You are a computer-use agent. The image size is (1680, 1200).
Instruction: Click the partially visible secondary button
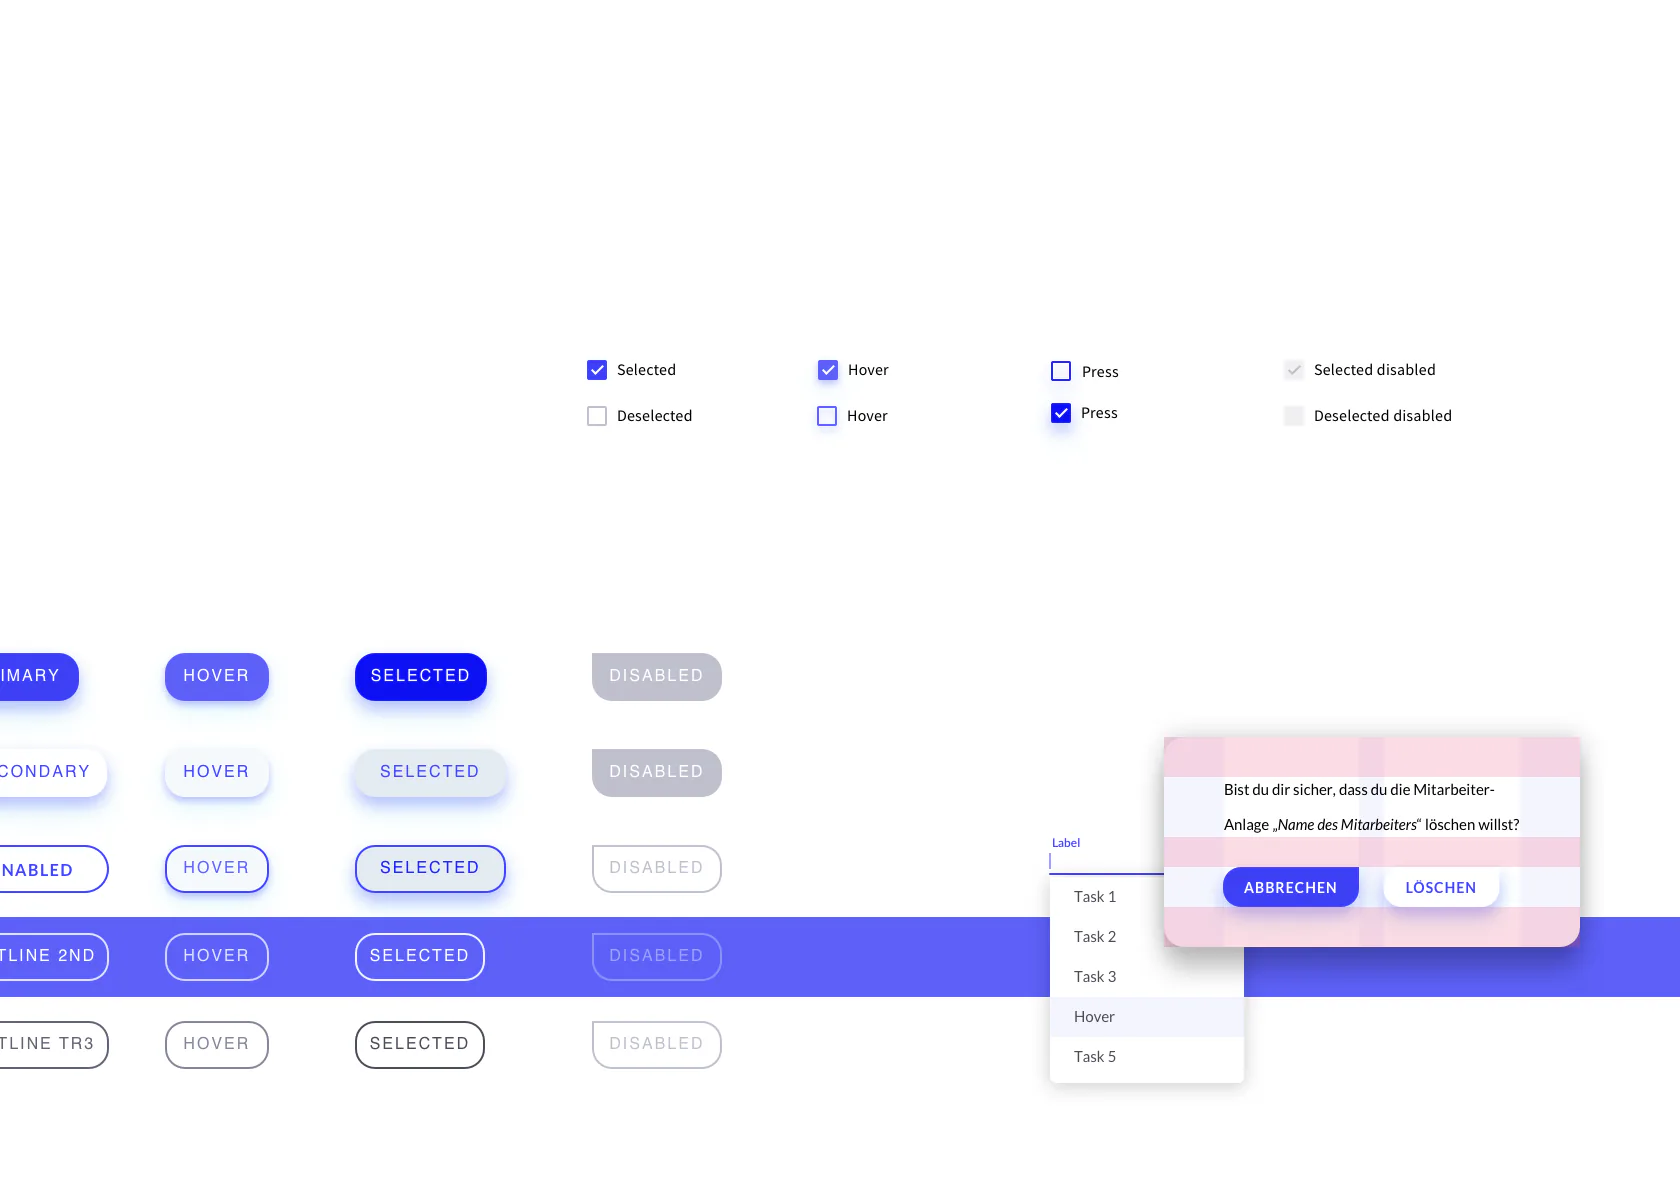(x=53, y=773)
